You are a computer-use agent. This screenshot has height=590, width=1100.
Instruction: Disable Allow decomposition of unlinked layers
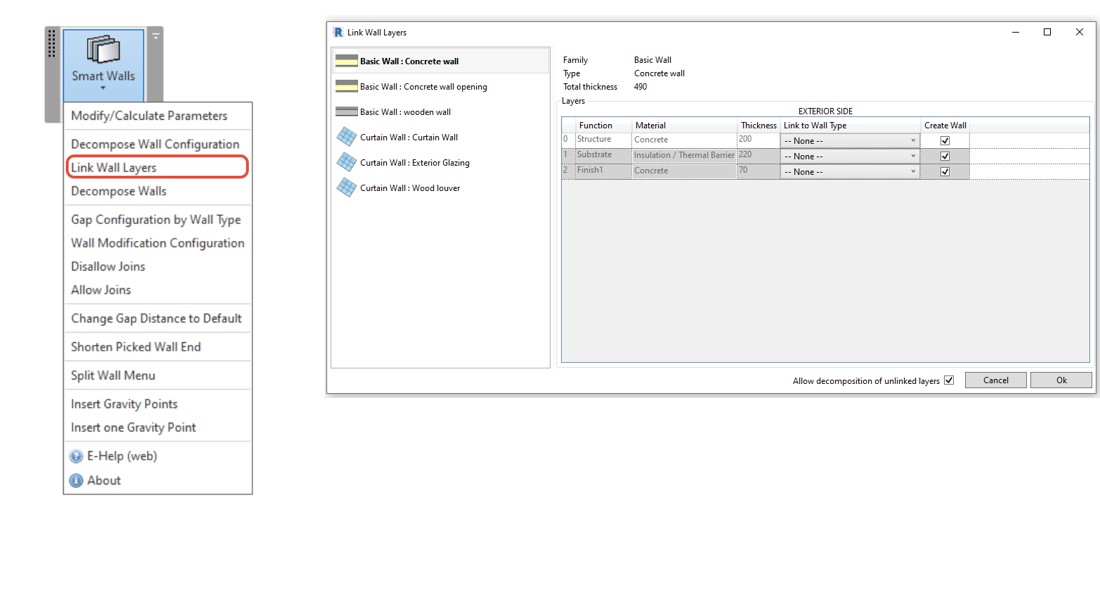[949, 380]
